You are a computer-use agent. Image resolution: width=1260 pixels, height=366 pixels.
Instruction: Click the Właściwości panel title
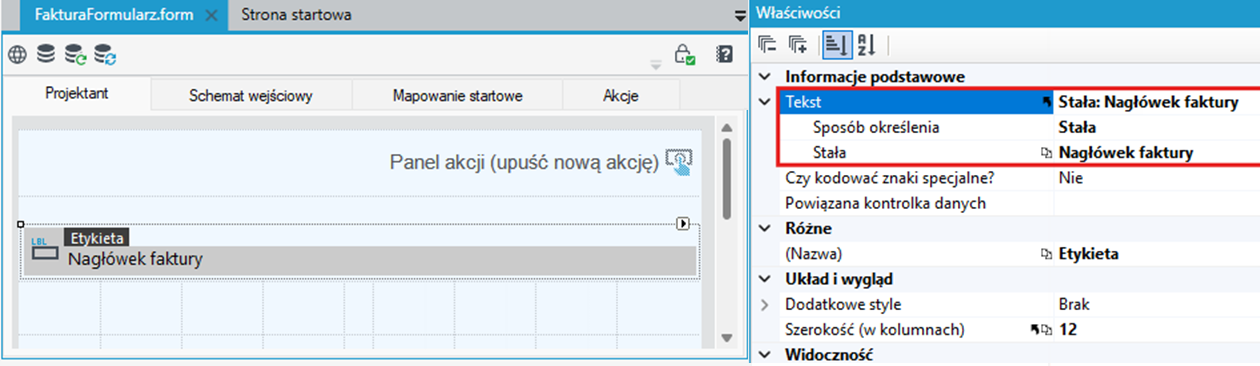click(x=798, y=13)
